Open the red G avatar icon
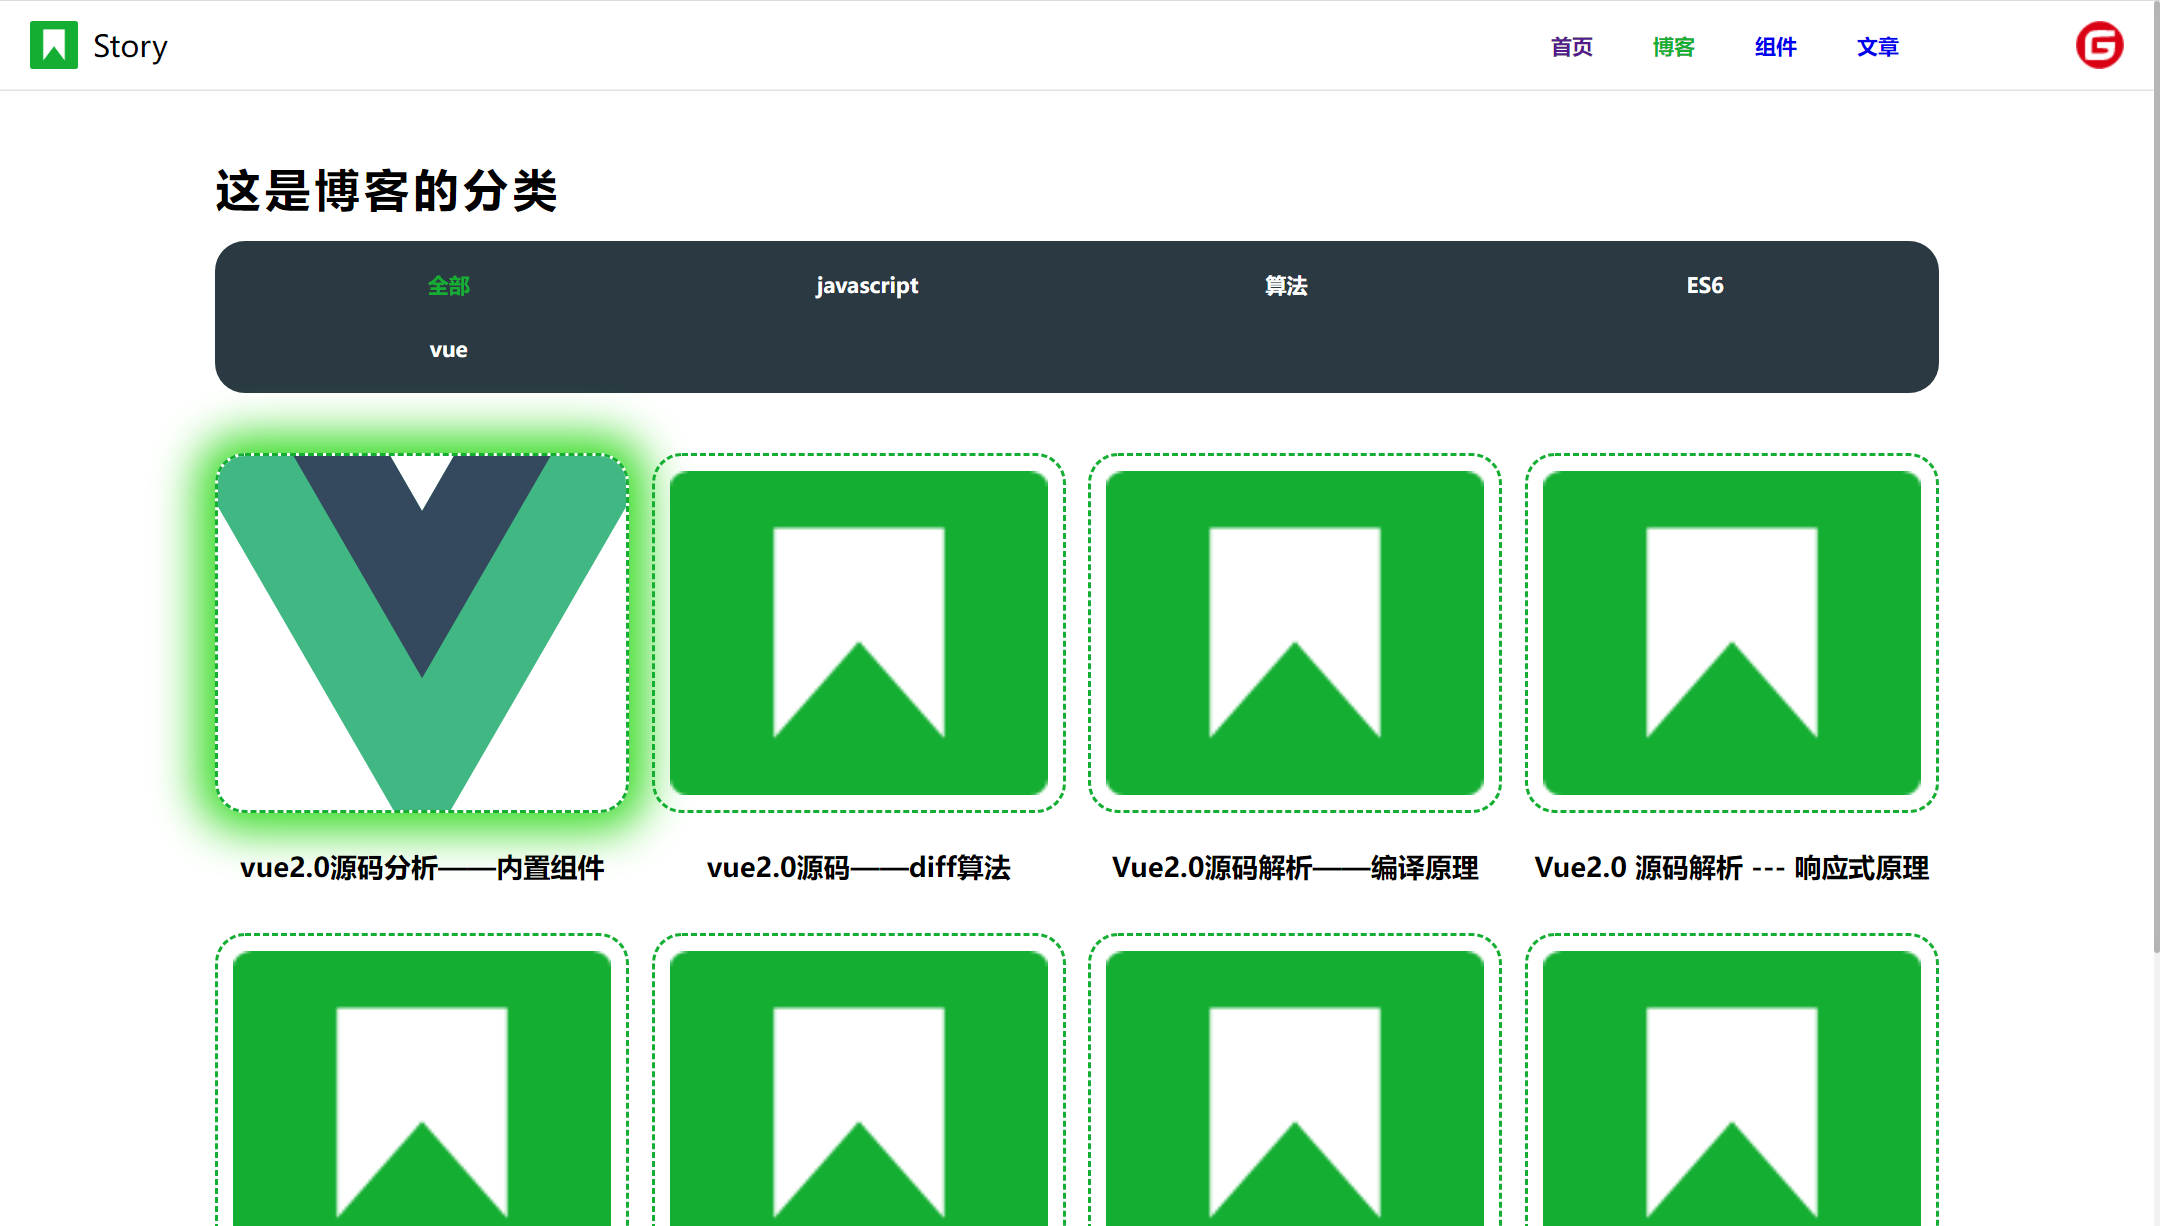The height and width of the screenshot is (1226, 2160). click(x=2100, y=44)
